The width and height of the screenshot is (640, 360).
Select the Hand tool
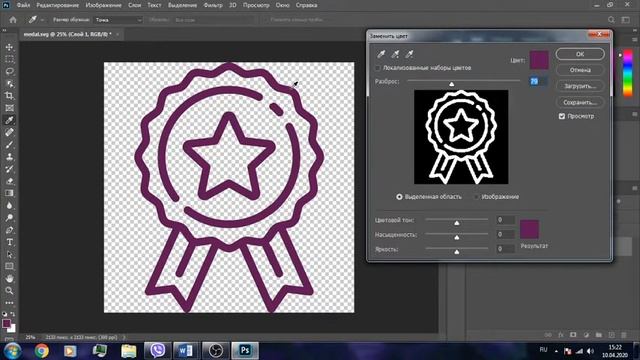tap(9, 279)
